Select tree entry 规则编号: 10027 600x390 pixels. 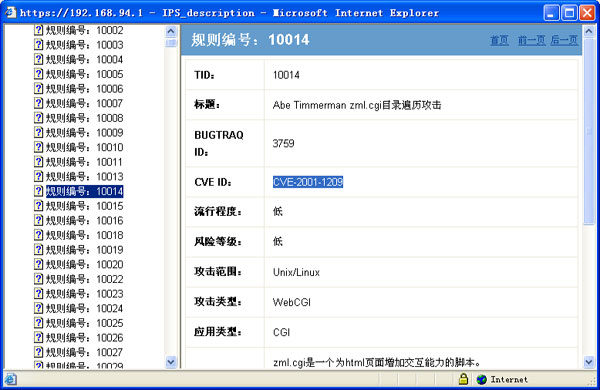tap(85, 352)
